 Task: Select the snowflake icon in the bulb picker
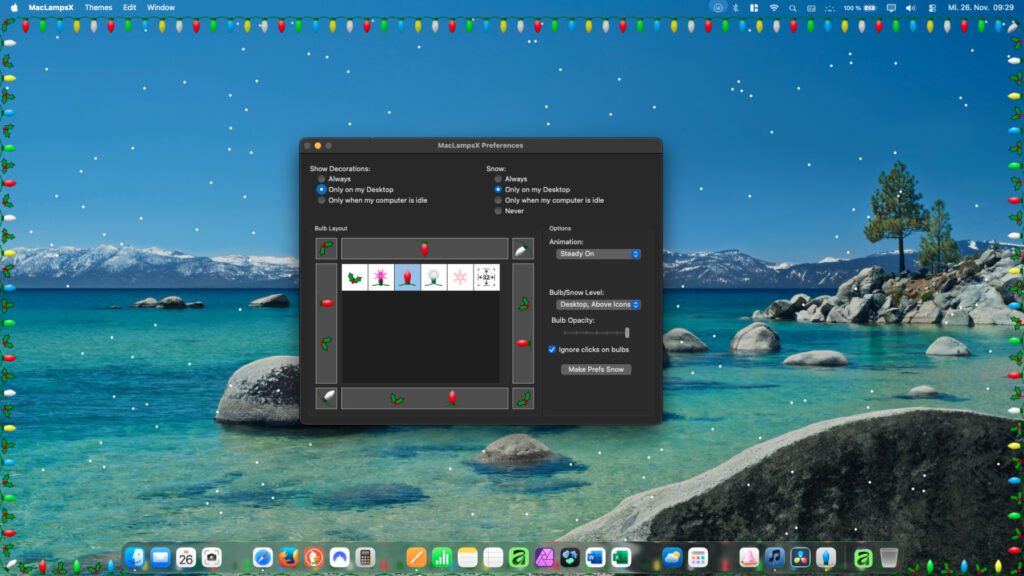click(x=458, y=276)
